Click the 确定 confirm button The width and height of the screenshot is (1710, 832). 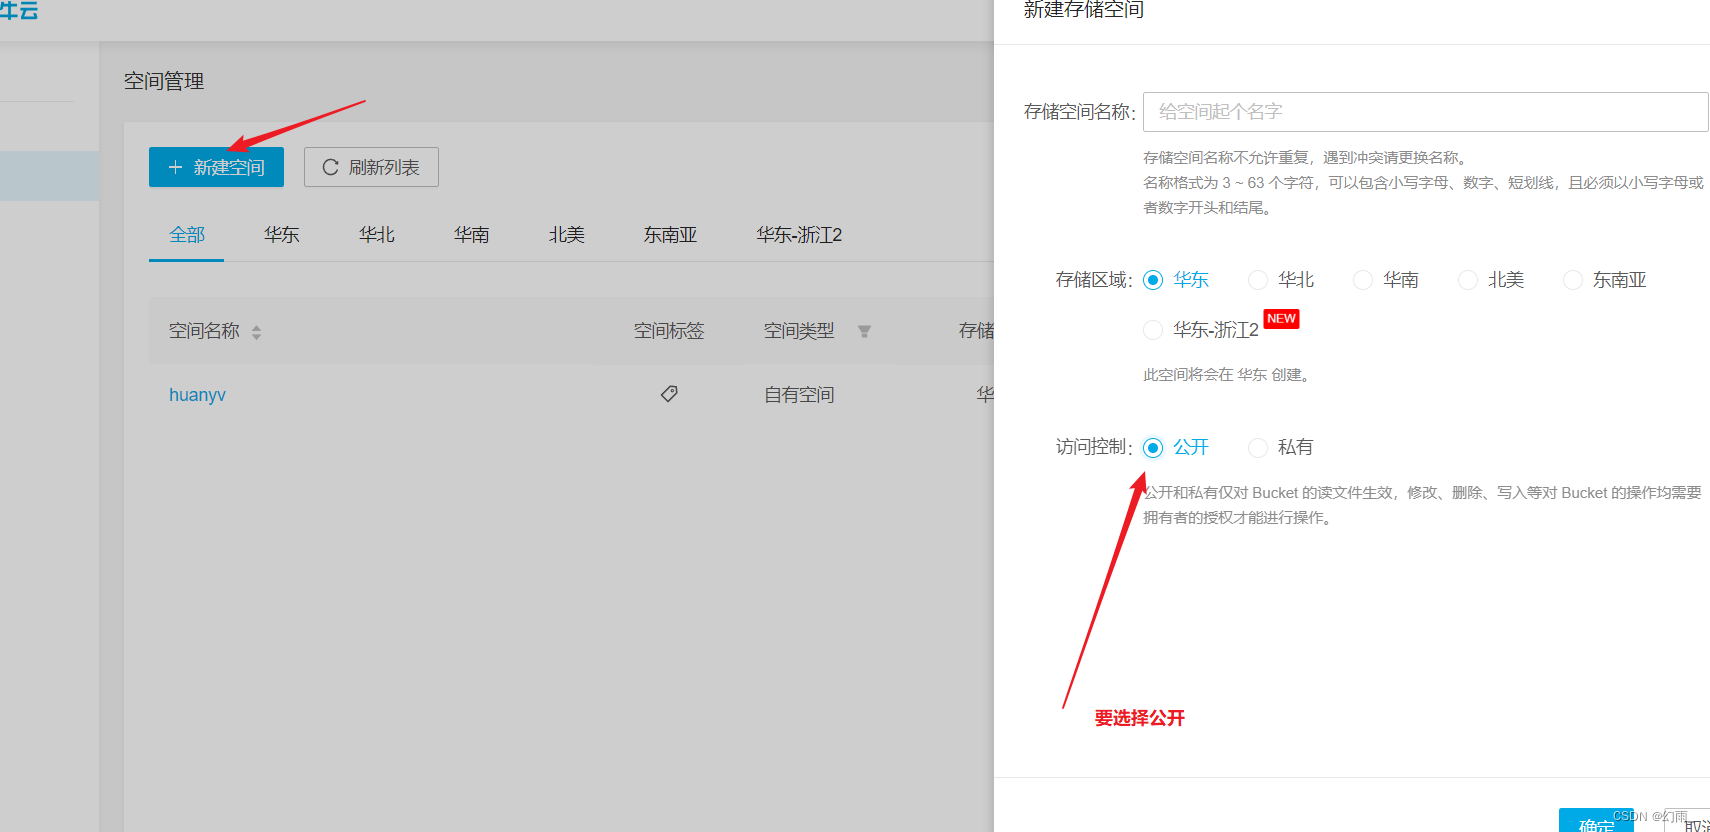tap(1596, 821)
